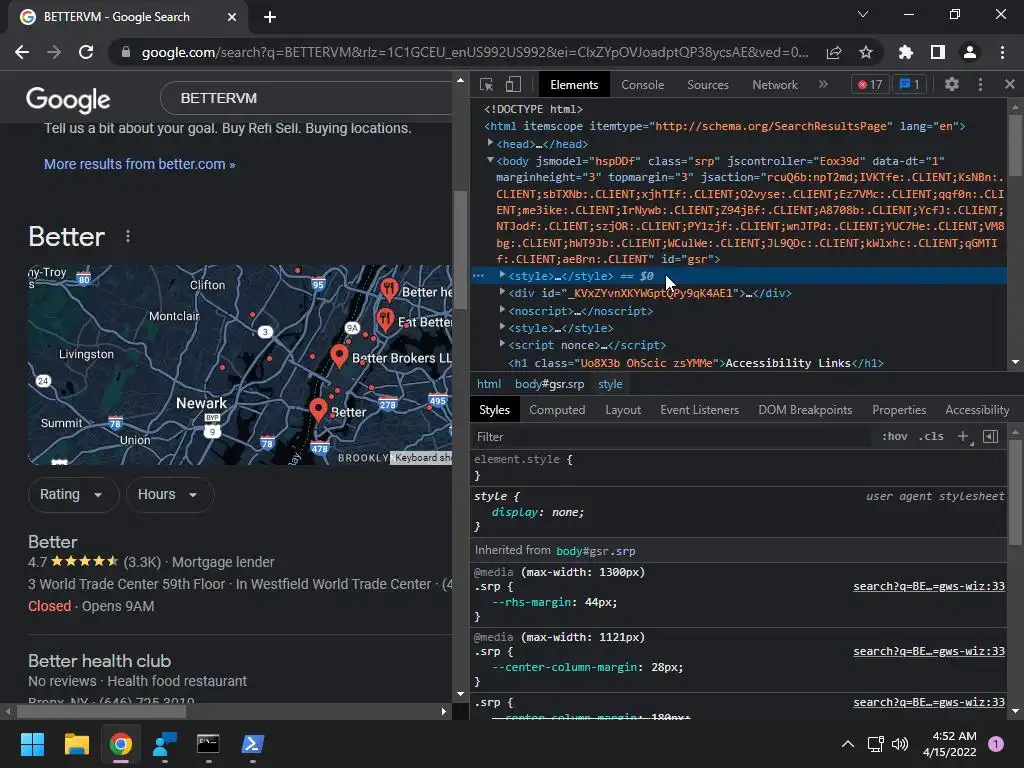Viewport: 1024px width, 768px height.
Task: Expand the selected style element node
Action: point(502,276)
